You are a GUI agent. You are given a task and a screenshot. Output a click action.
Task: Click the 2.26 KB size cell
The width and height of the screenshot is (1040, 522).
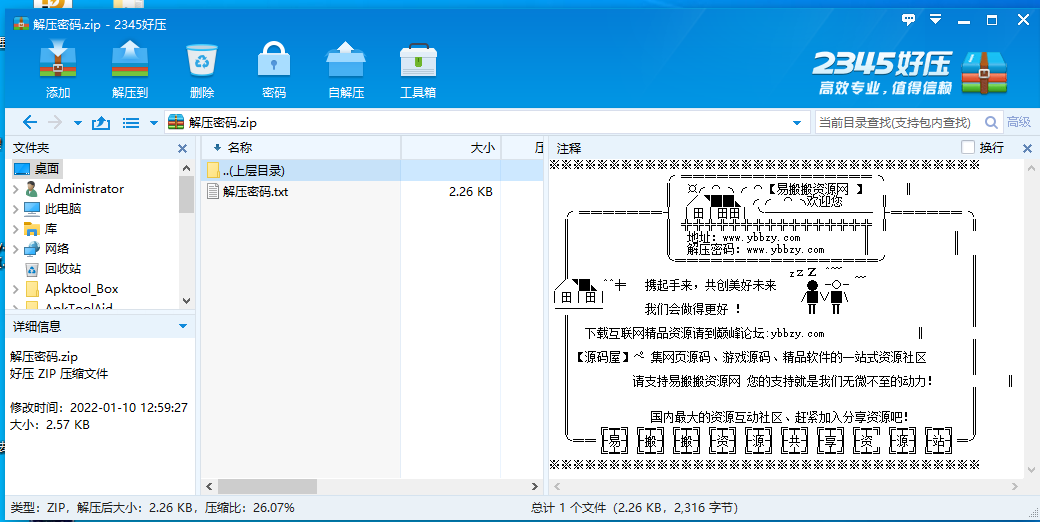click(471, 192)
